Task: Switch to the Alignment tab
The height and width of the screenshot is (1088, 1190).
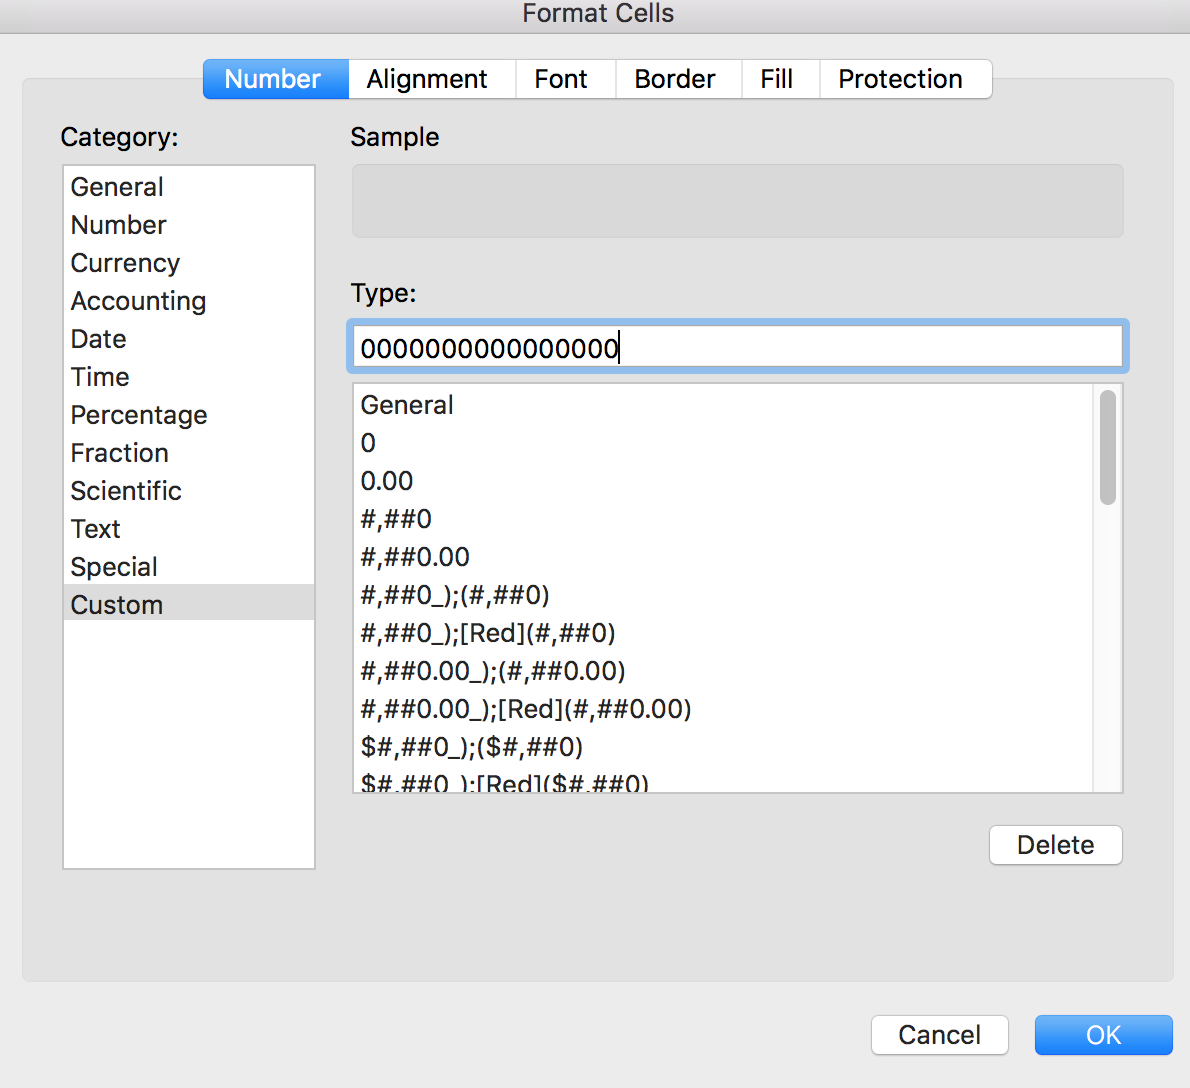Action: (x=427, y=79)
